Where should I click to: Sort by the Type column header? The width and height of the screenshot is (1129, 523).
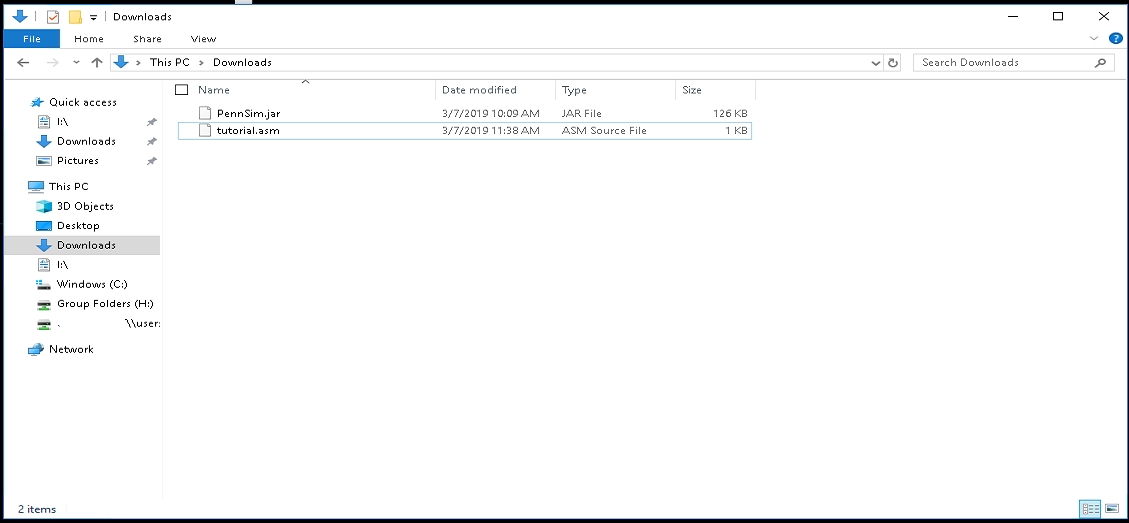(575, 90)
